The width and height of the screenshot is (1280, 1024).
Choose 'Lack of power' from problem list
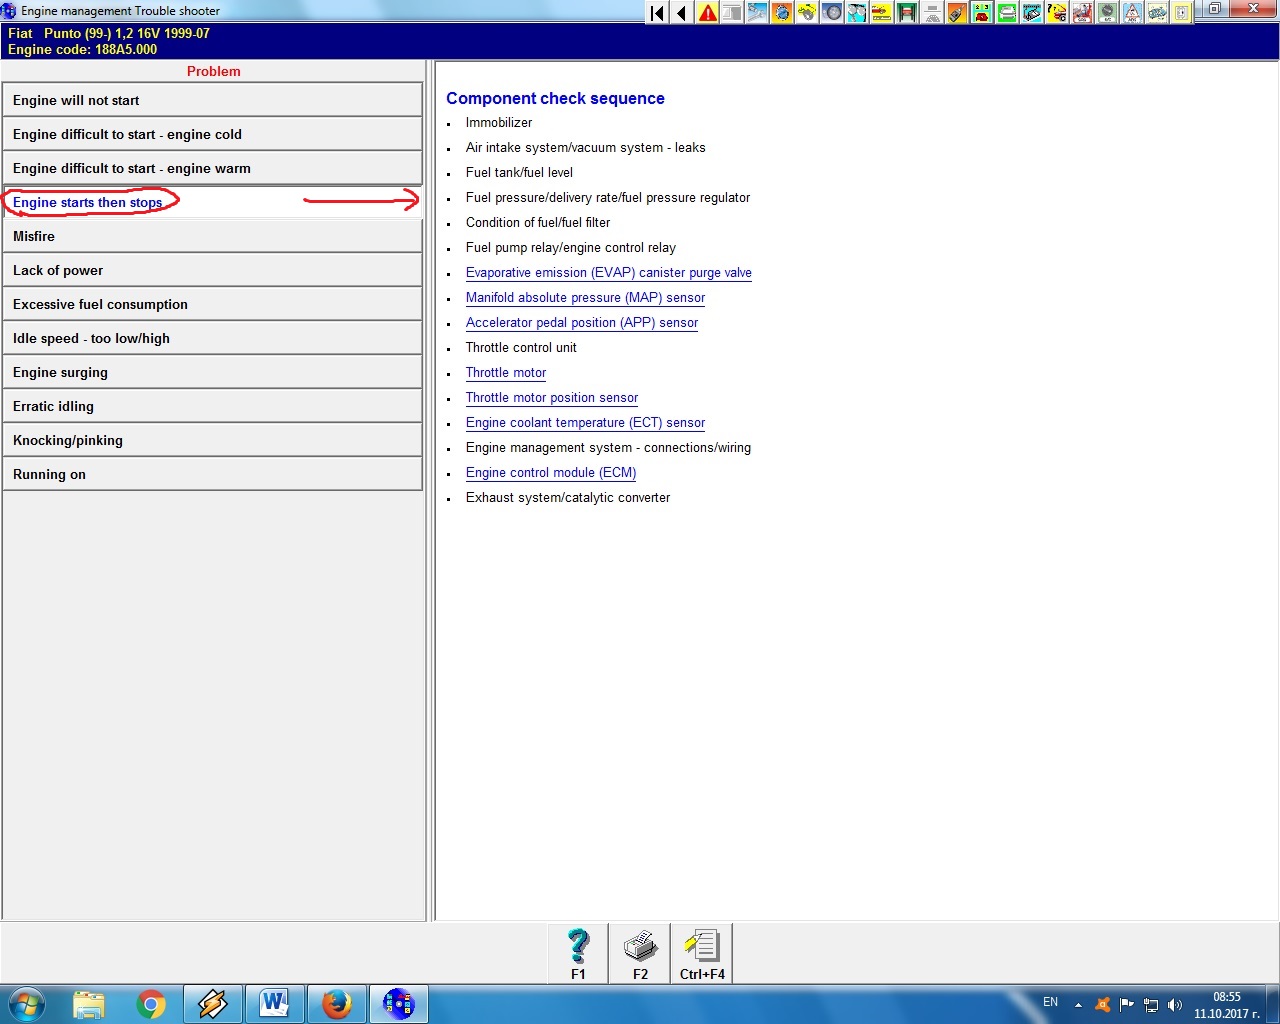212,270
